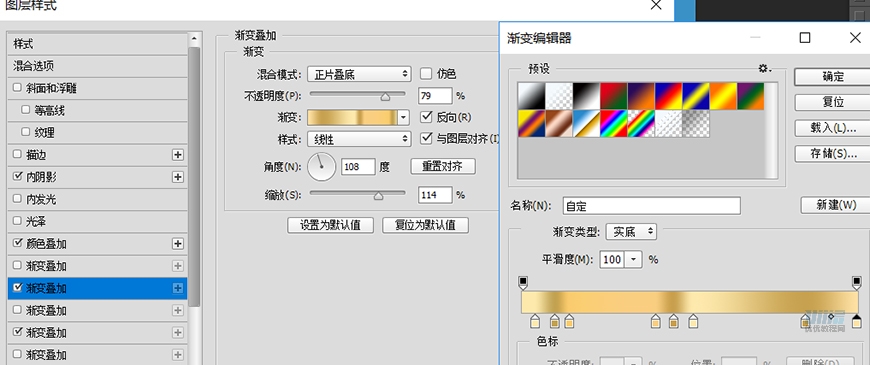This screenshot has height=365, width=870.
Task: Click the 名称 field containing 自定
Action: point(651,206)
